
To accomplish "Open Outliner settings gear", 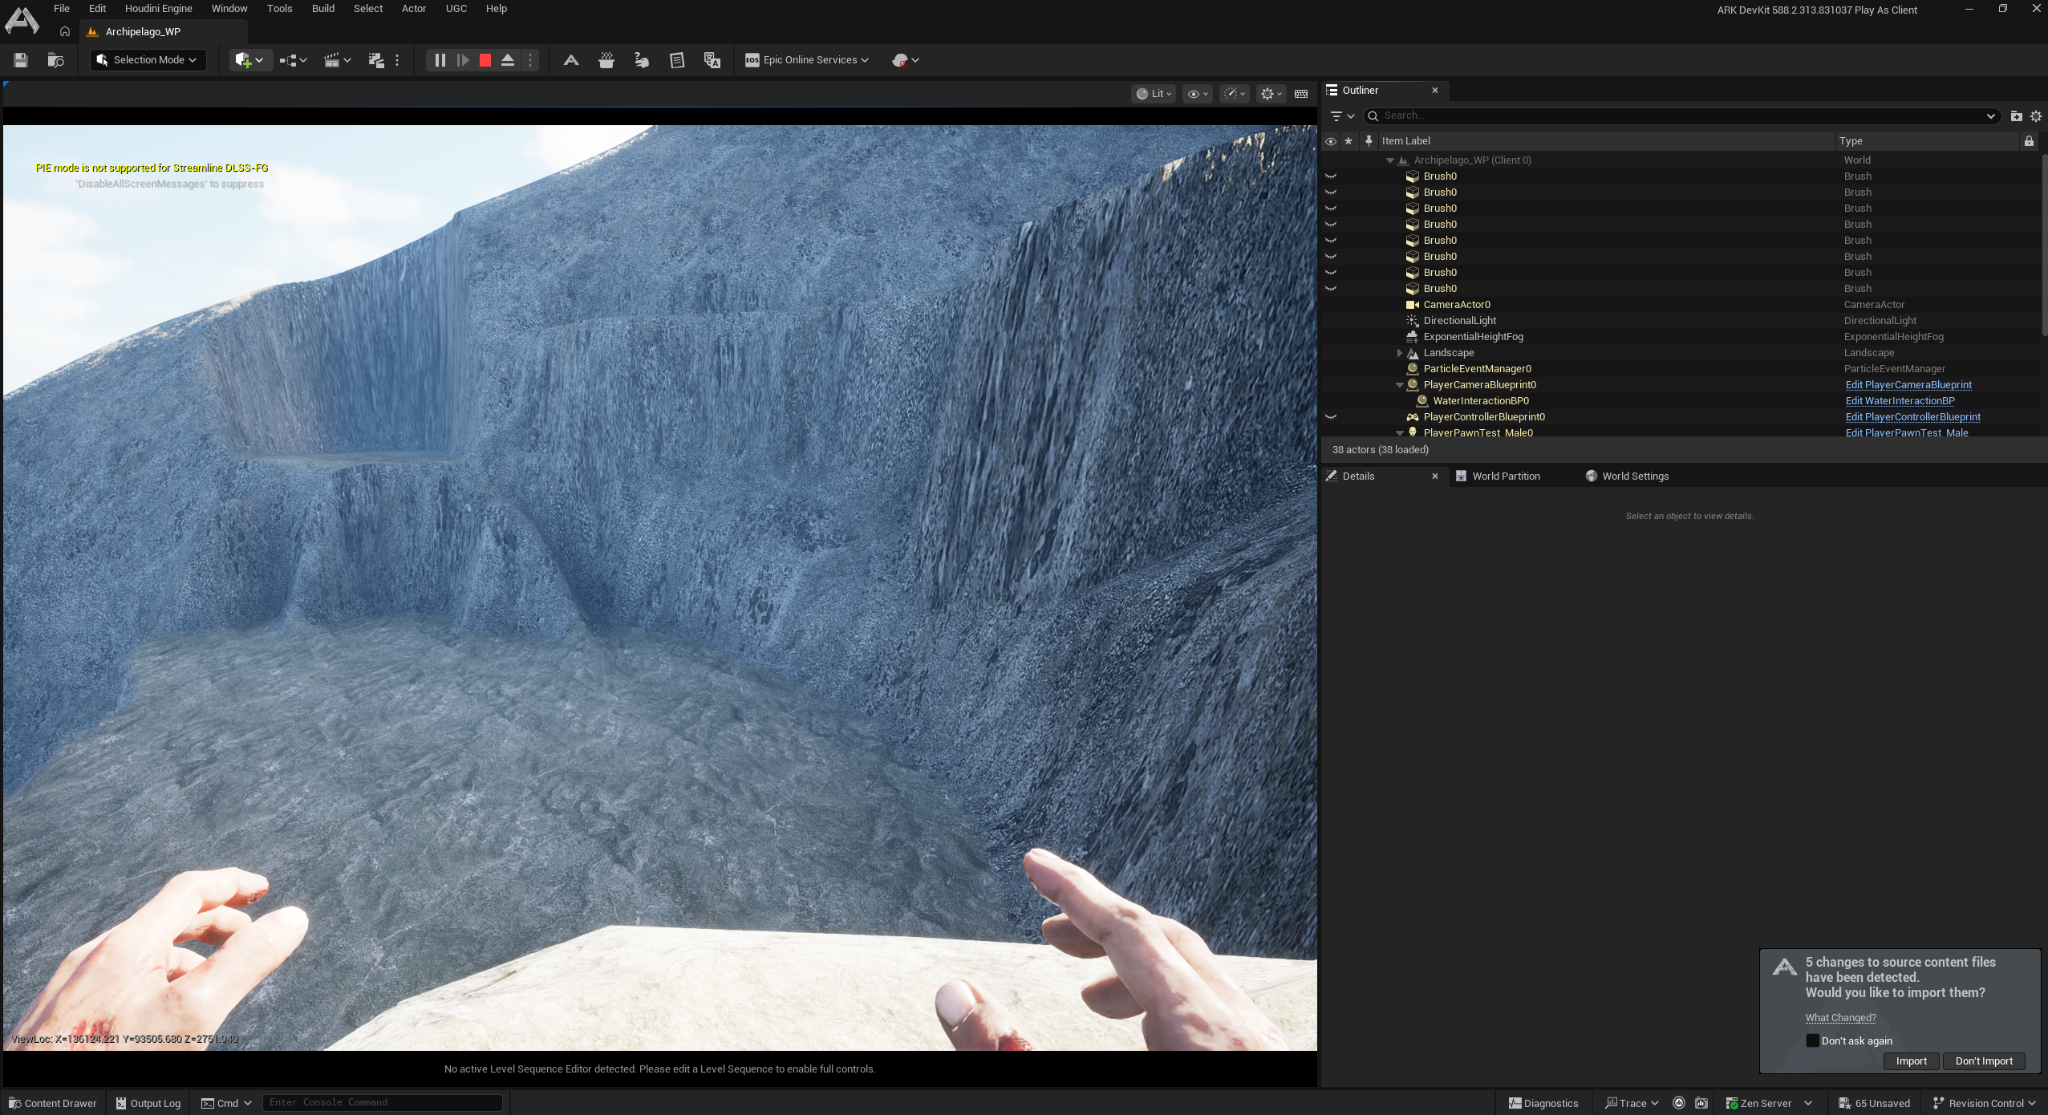I will [2035, 116].
